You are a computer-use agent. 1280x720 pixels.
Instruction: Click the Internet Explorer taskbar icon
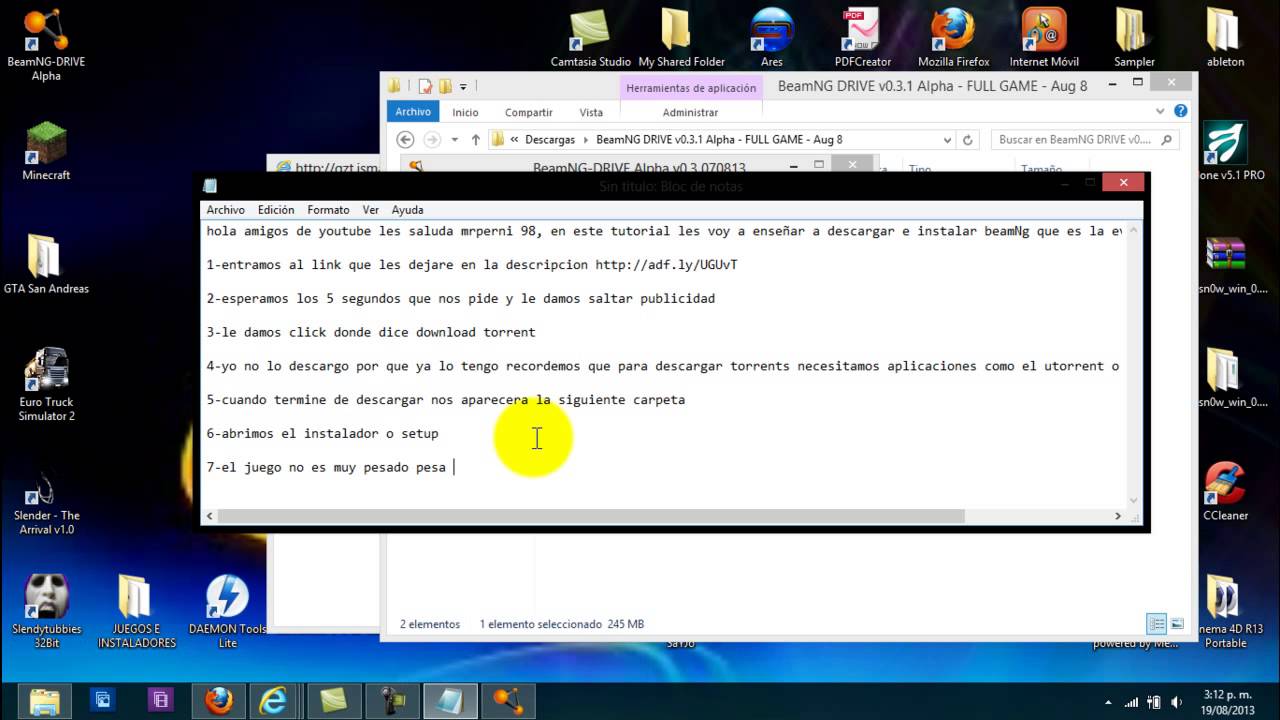click(274, 699)
